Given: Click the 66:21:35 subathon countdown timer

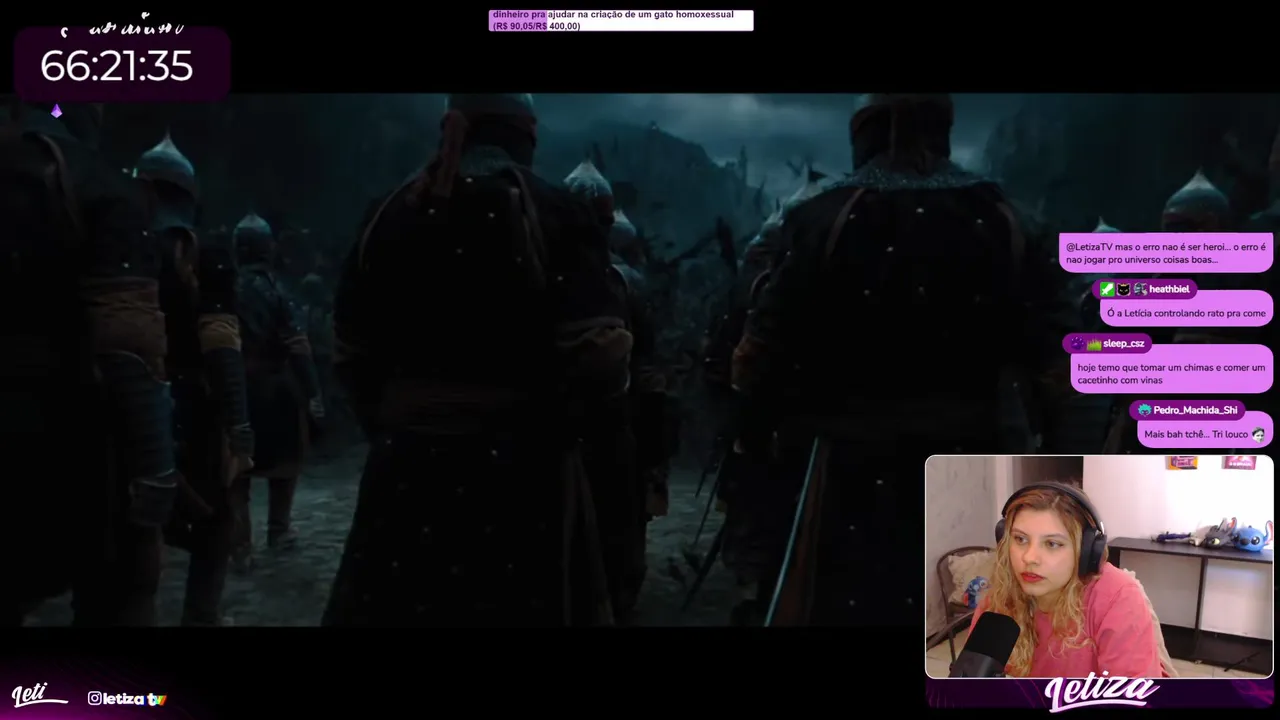Looking at the screenshot, I should (x=116, y=66).
